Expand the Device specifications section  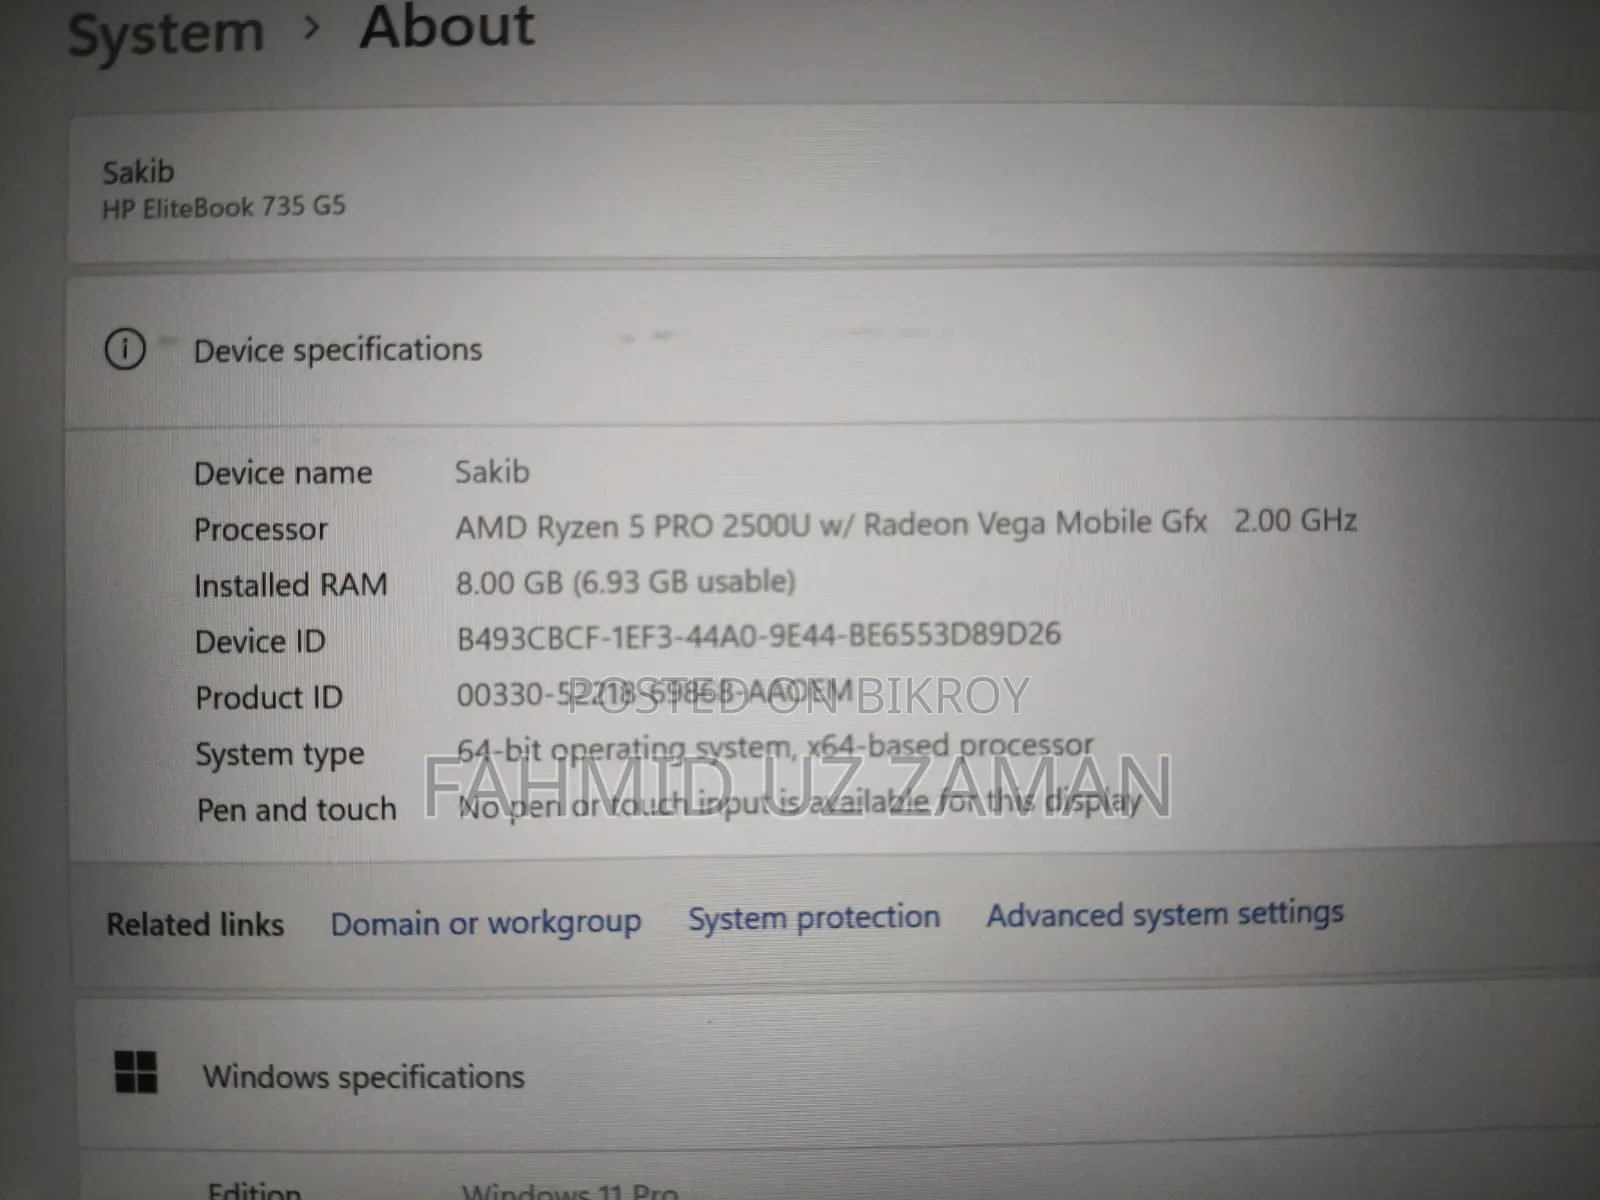(x=832, y=349)
